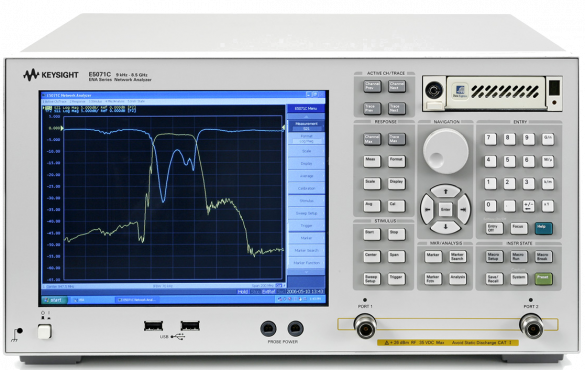This screenshot has width=585, height=370.
Task: Tap numeric key 0 on entry keypad
Action: pyautogui.click(x=490, y=206)
